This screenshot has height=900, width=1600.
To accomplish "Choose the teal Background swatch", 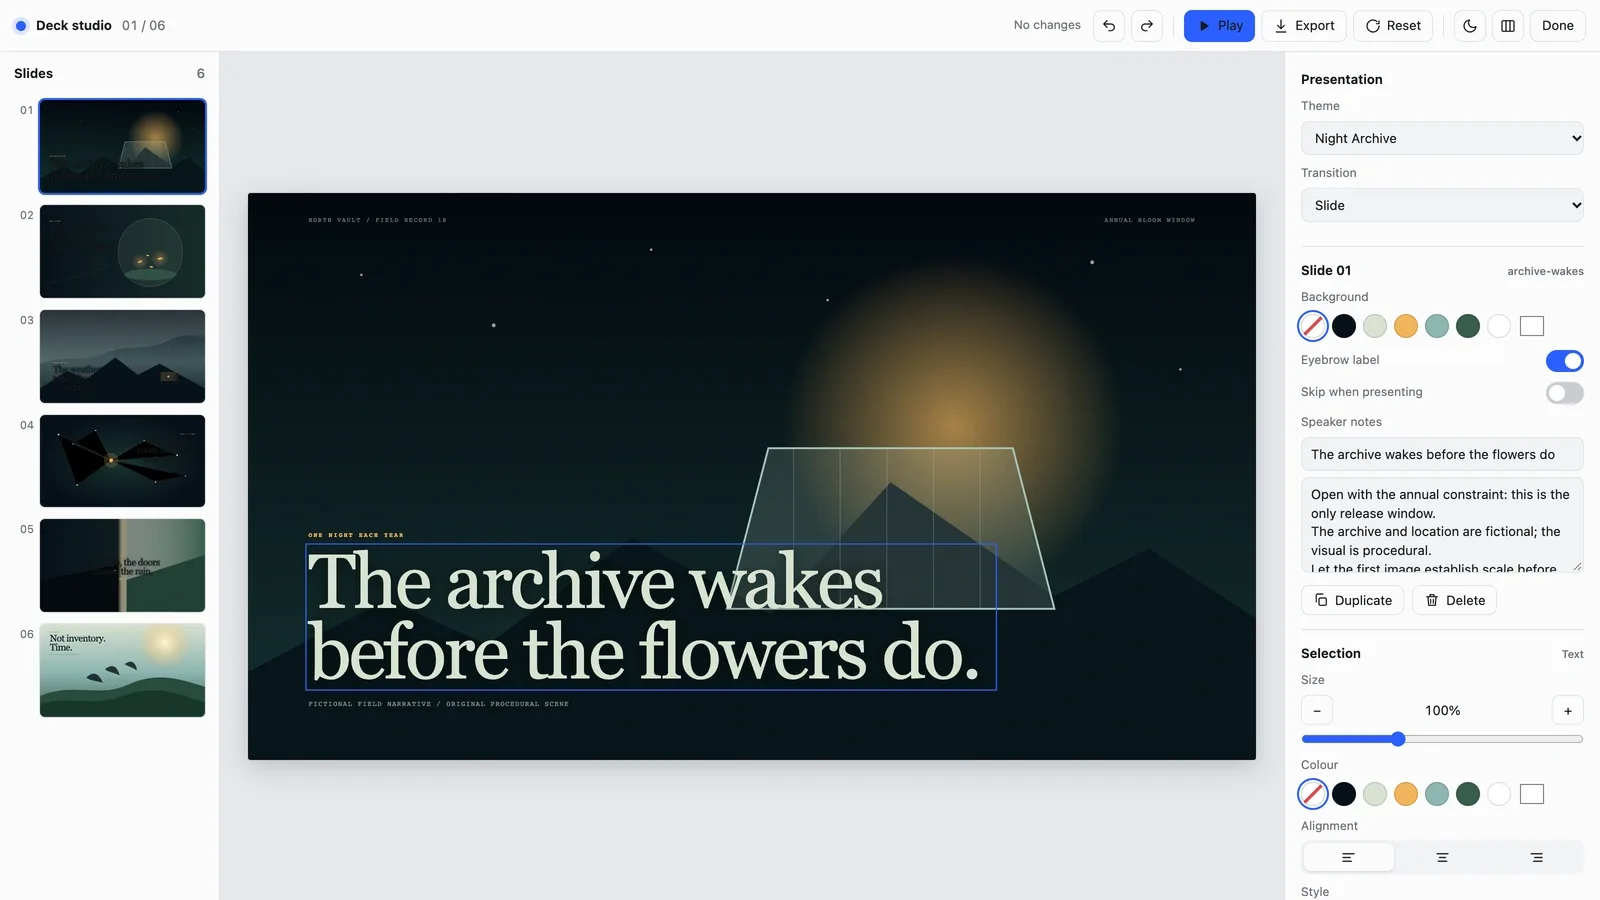I will 1437,326.
